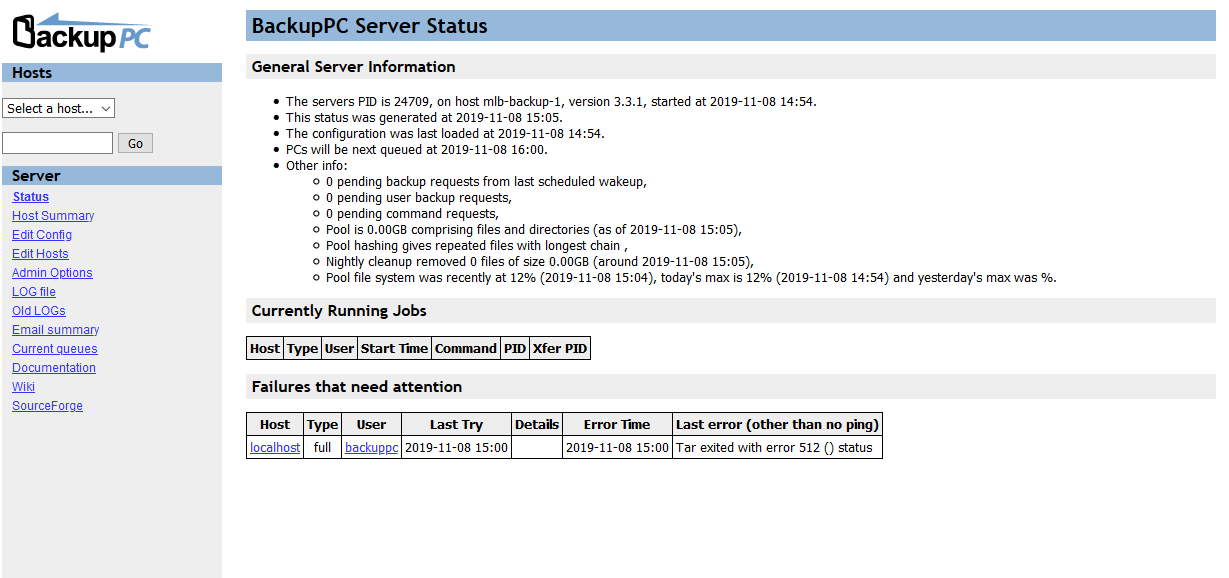Open the Status page link
Image resolution: width=1229 pixels, height=578 pixels.
[31, 197]
